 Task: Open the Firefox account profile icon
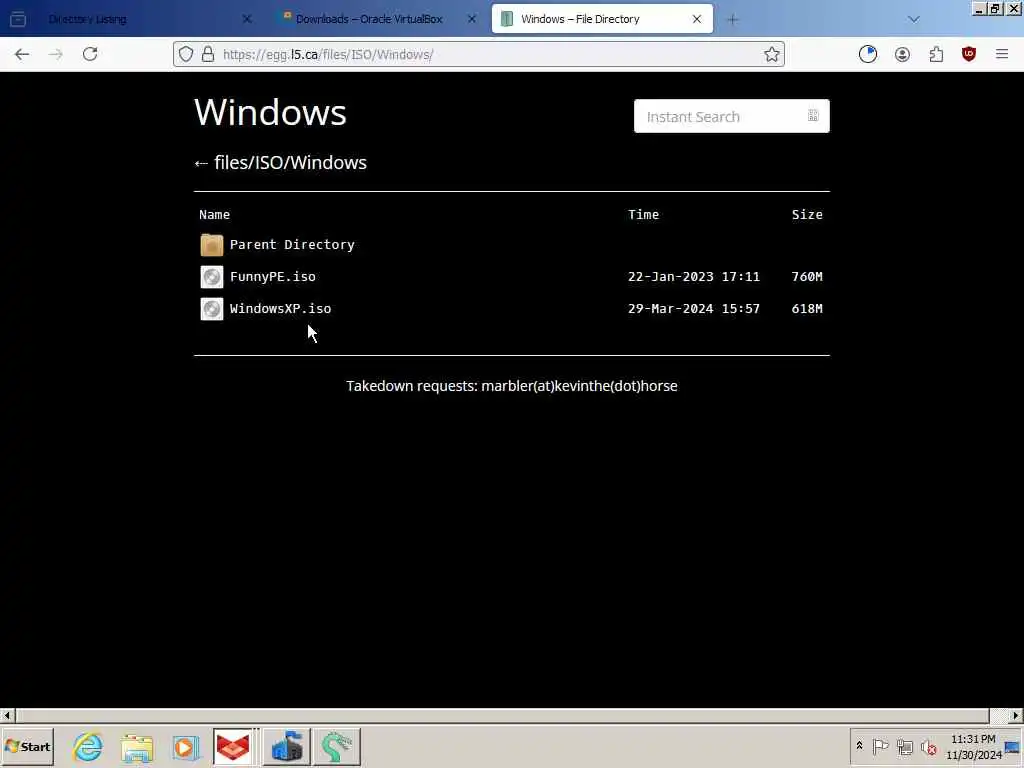pyautogui.click(x=902, y=54)
